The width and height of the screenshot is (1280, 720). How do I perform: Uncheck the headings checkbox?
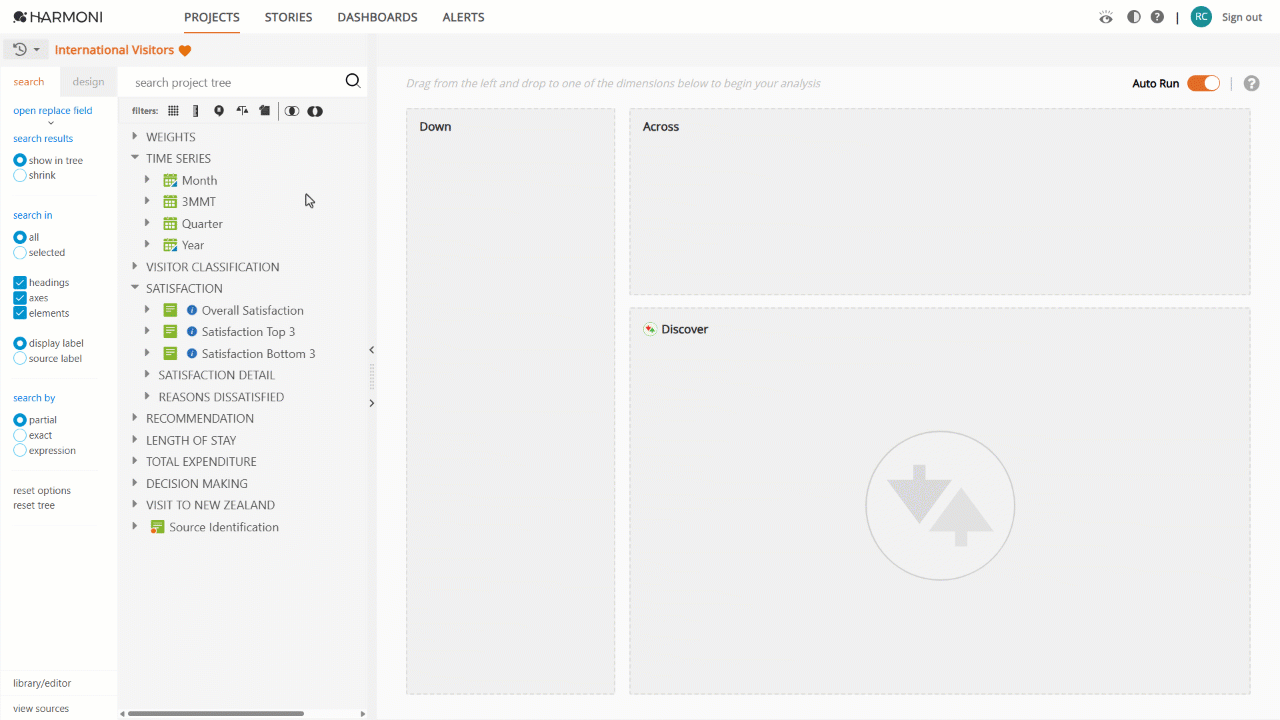20,283
